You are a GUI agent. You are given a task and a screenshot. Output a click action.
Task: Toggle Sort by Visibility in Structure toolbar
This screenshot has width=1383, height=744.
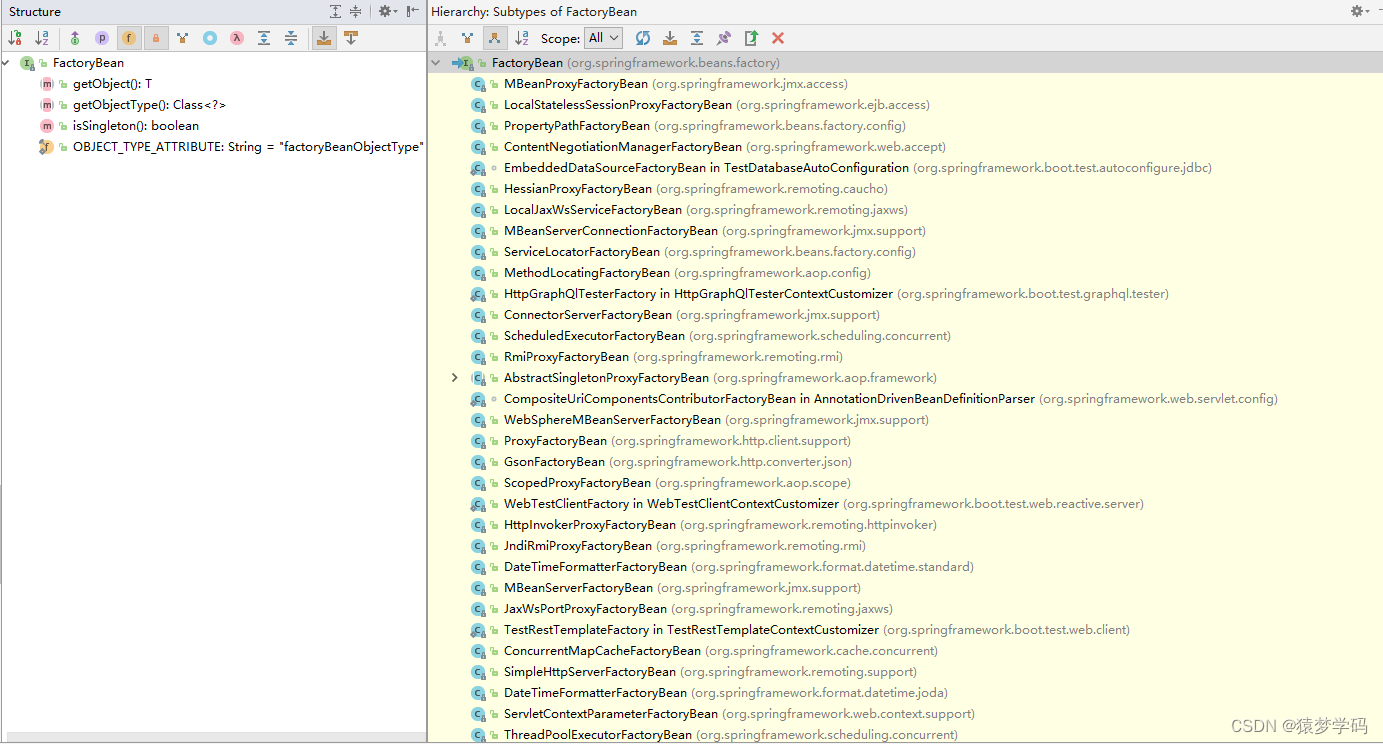(x=15, y=38)
